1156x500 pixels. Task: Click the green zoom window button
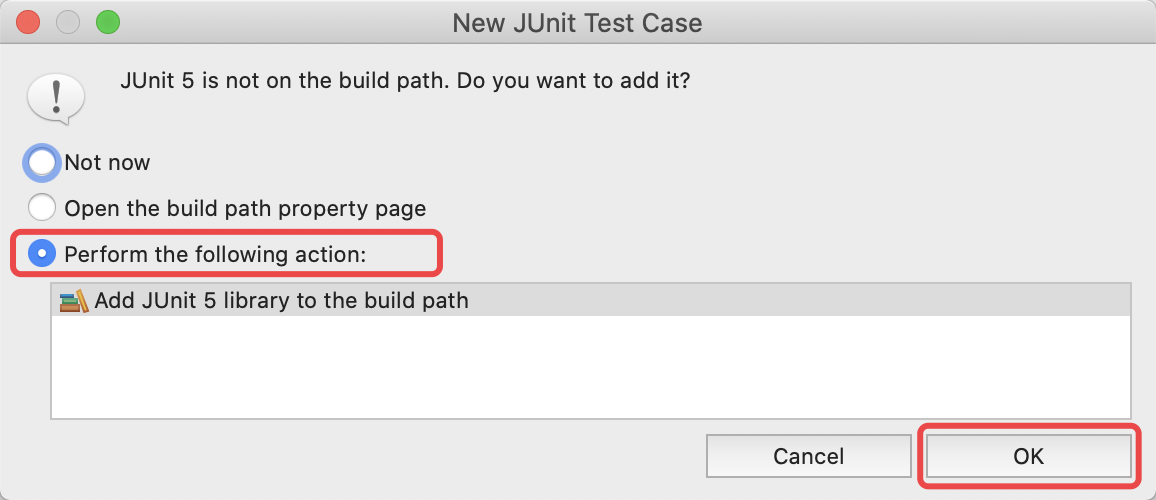click(108, 22)
